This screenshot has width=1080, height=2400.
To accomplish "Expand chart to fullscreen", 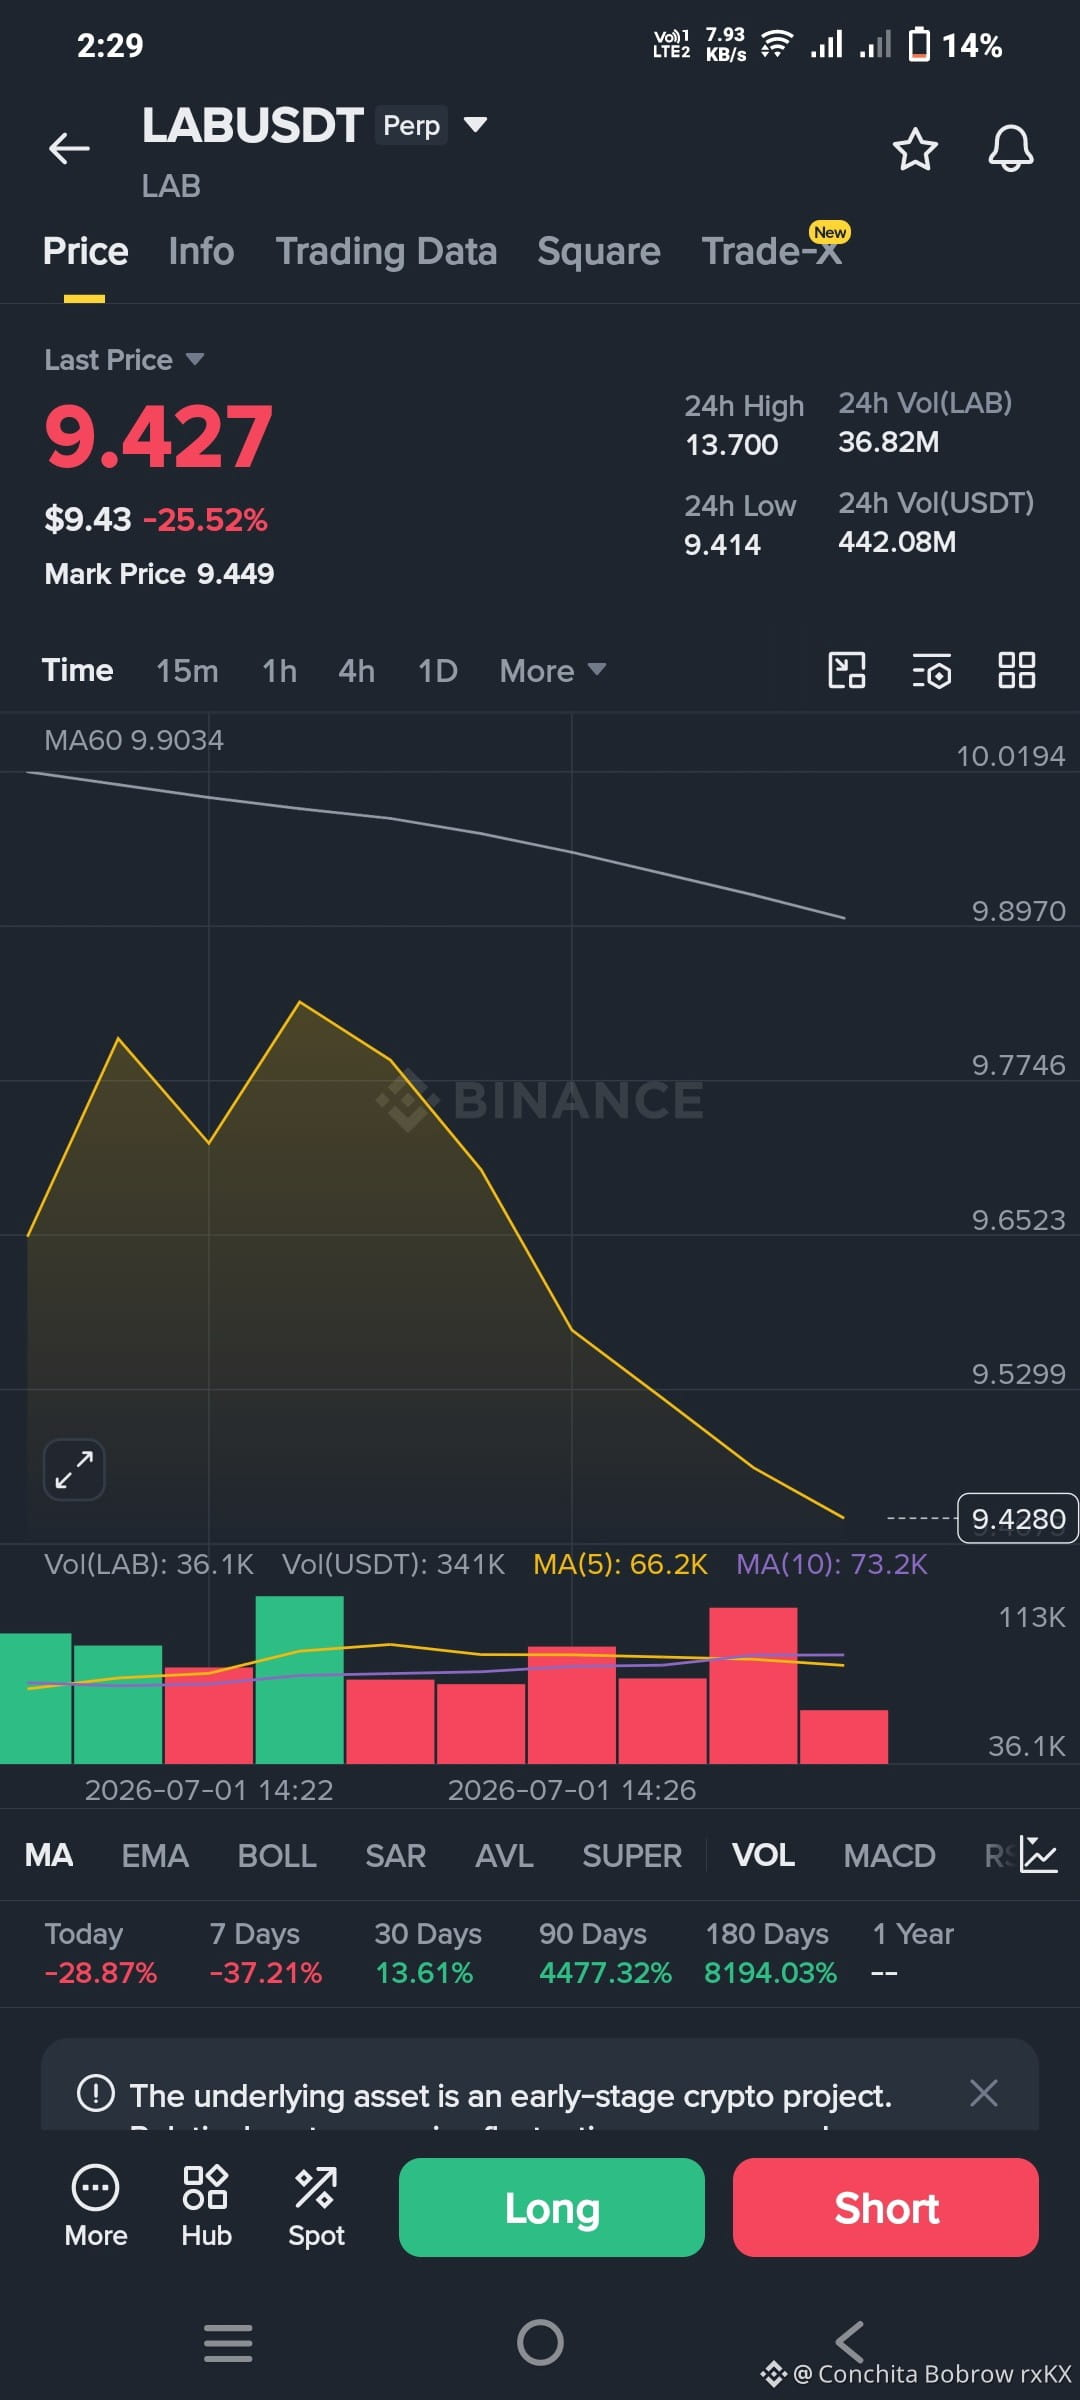I will 74,1469.
